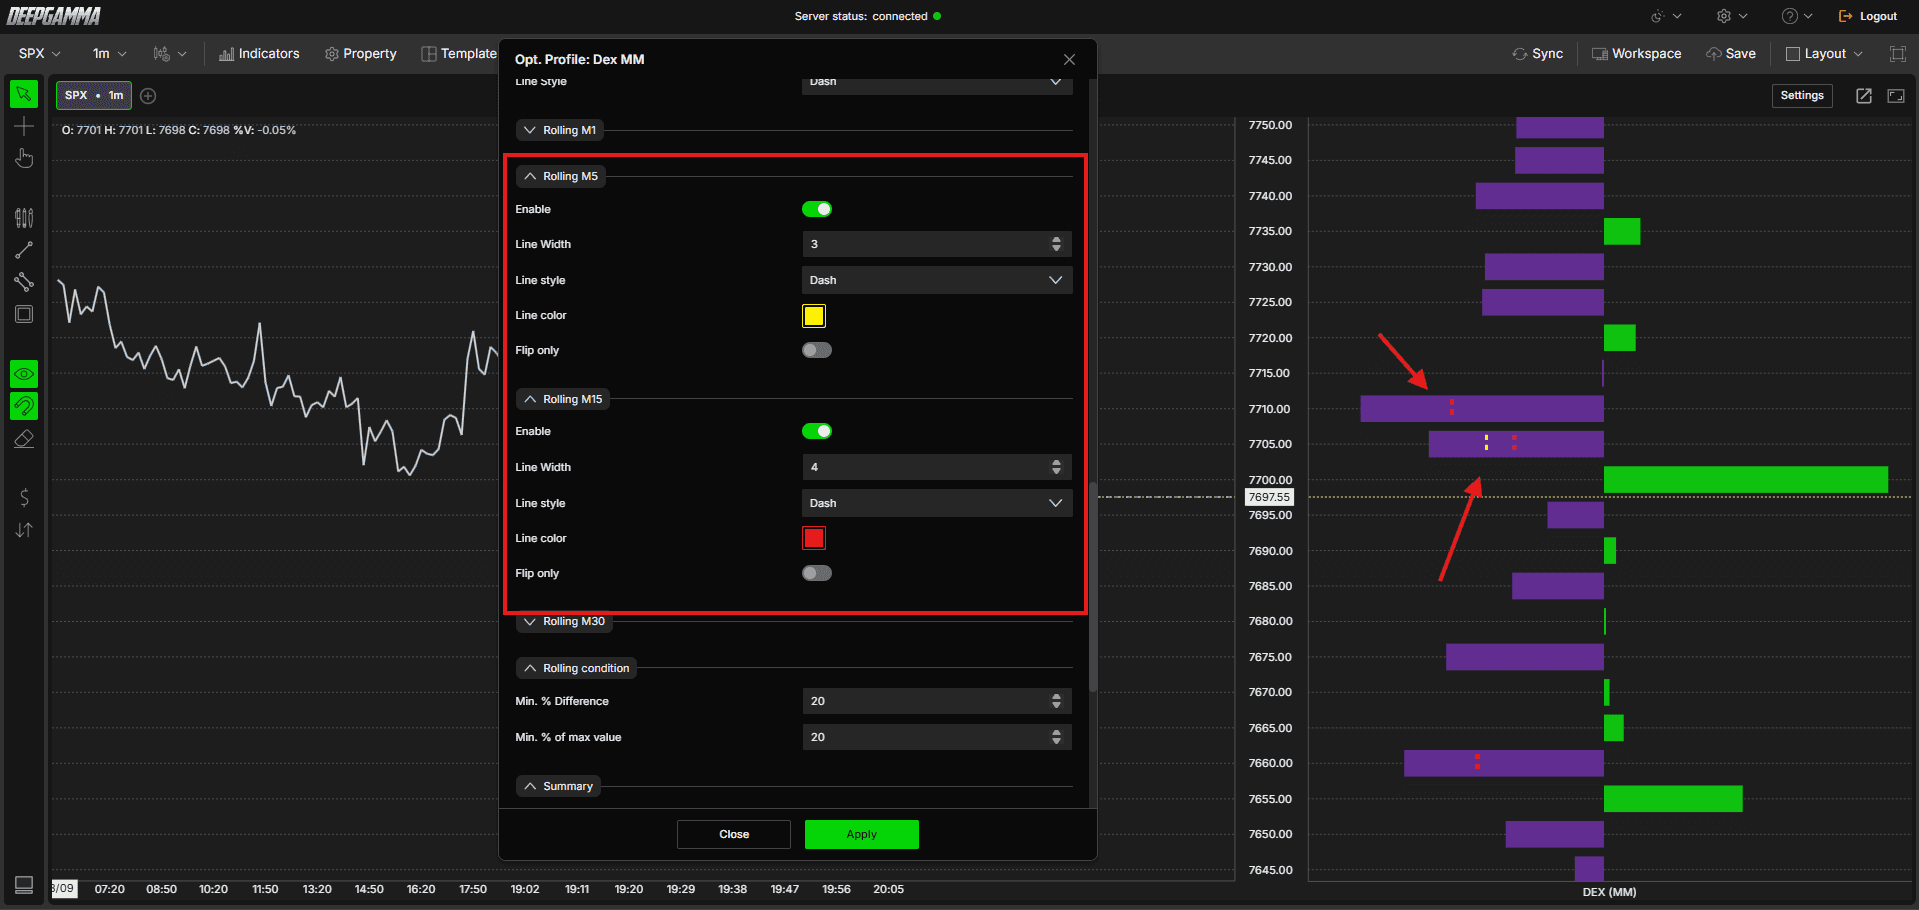Click the DeepGamma logo

[x=54, y=16]
